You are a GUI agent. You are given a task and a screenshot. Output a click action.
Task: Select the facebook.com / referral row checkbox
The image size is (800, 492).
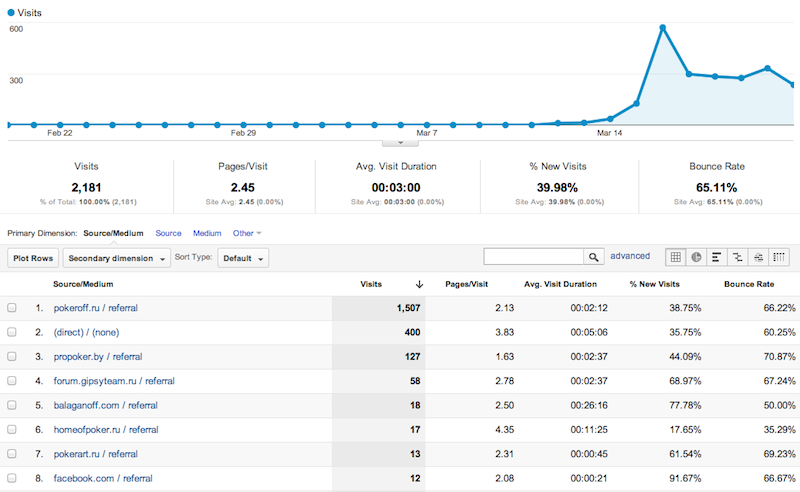(x=12, y=478)
